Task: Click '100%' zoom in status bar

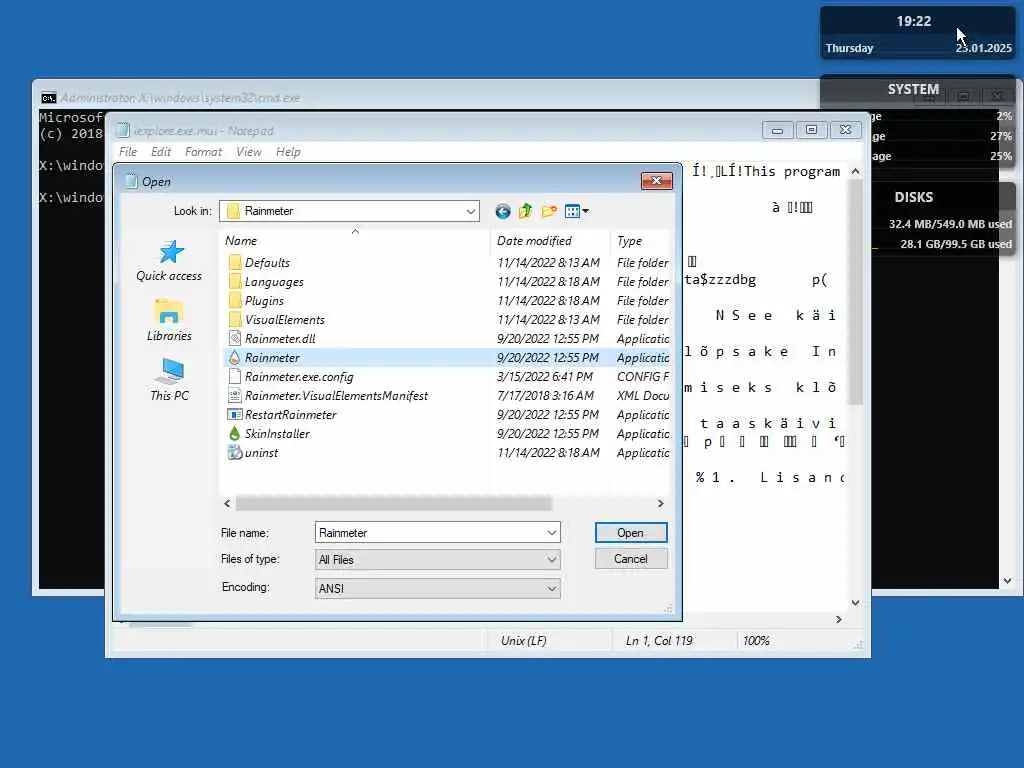Action: 756,641
